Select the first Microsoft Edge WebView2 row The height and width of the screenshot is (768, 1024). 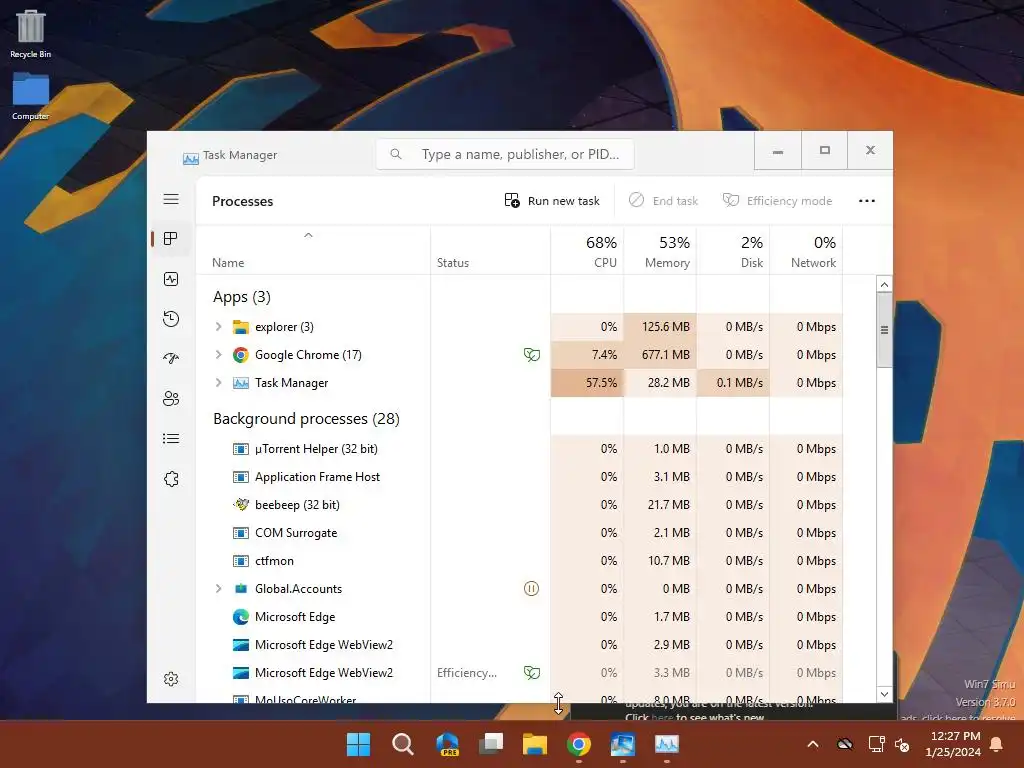tap(519, 645)
